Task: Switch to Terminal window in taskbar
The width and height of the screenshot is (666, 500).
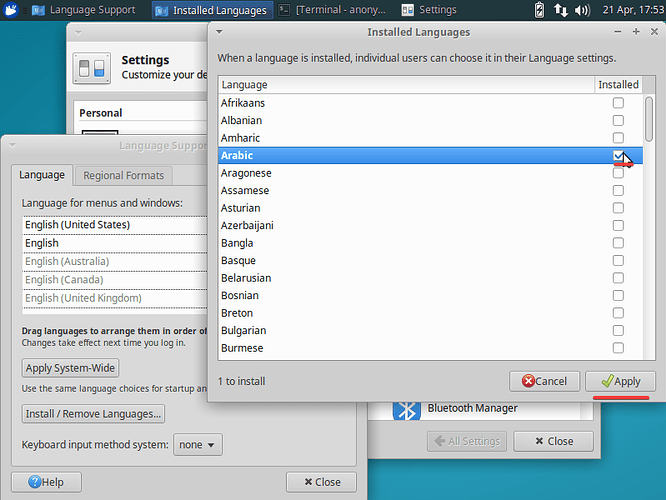Action: coord(333,10)
